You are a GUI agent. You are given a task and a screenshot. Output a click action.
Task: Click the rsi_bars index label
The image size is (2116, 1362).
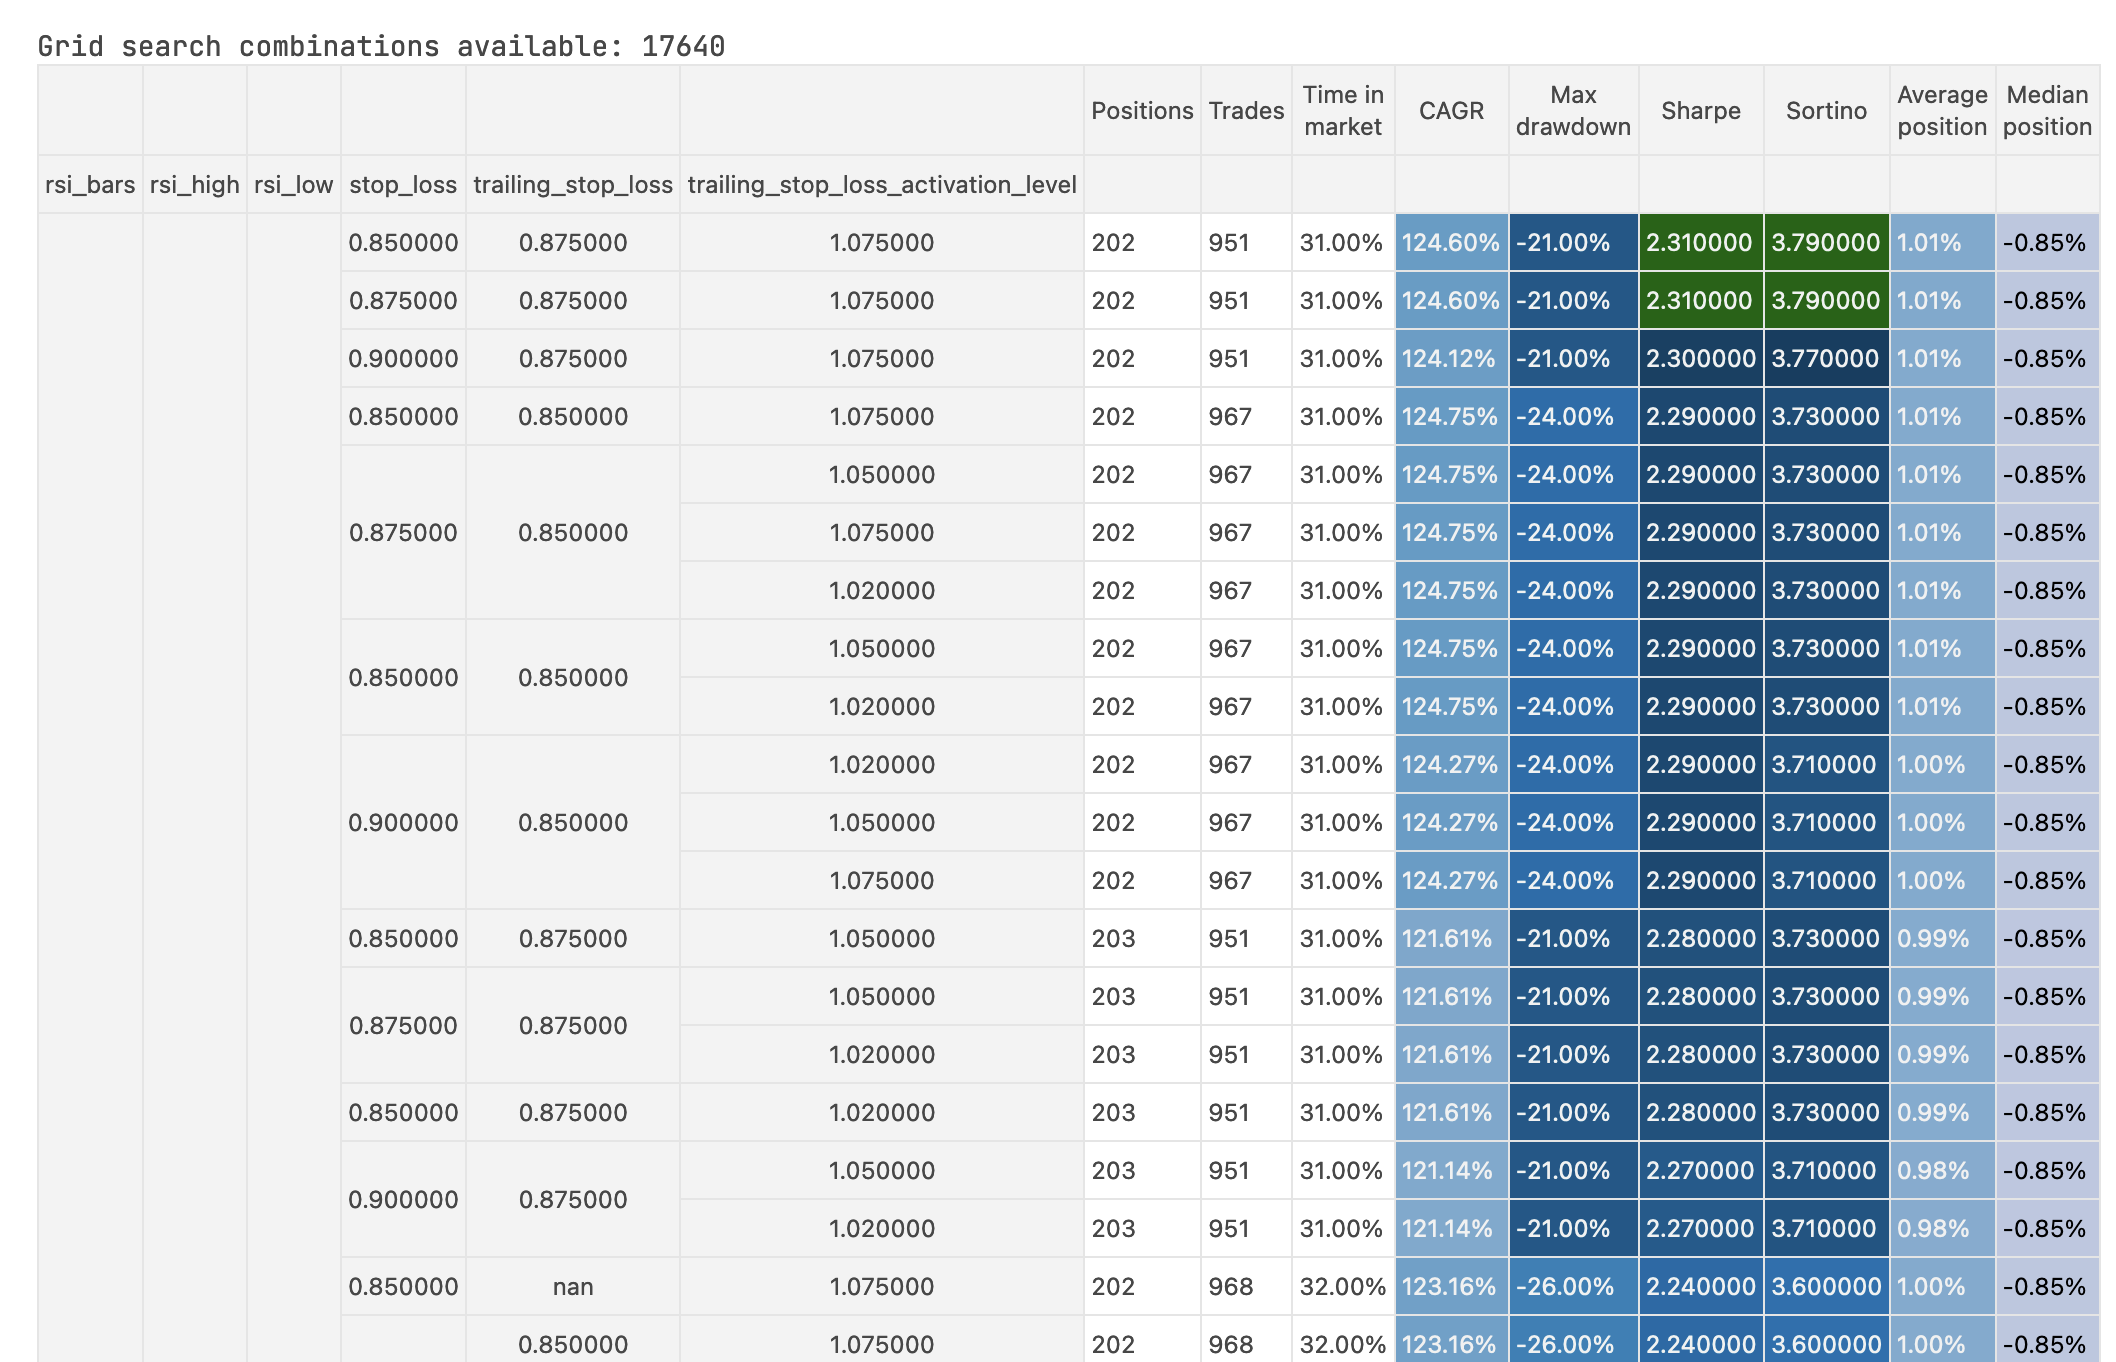click(x=90, y=185)
